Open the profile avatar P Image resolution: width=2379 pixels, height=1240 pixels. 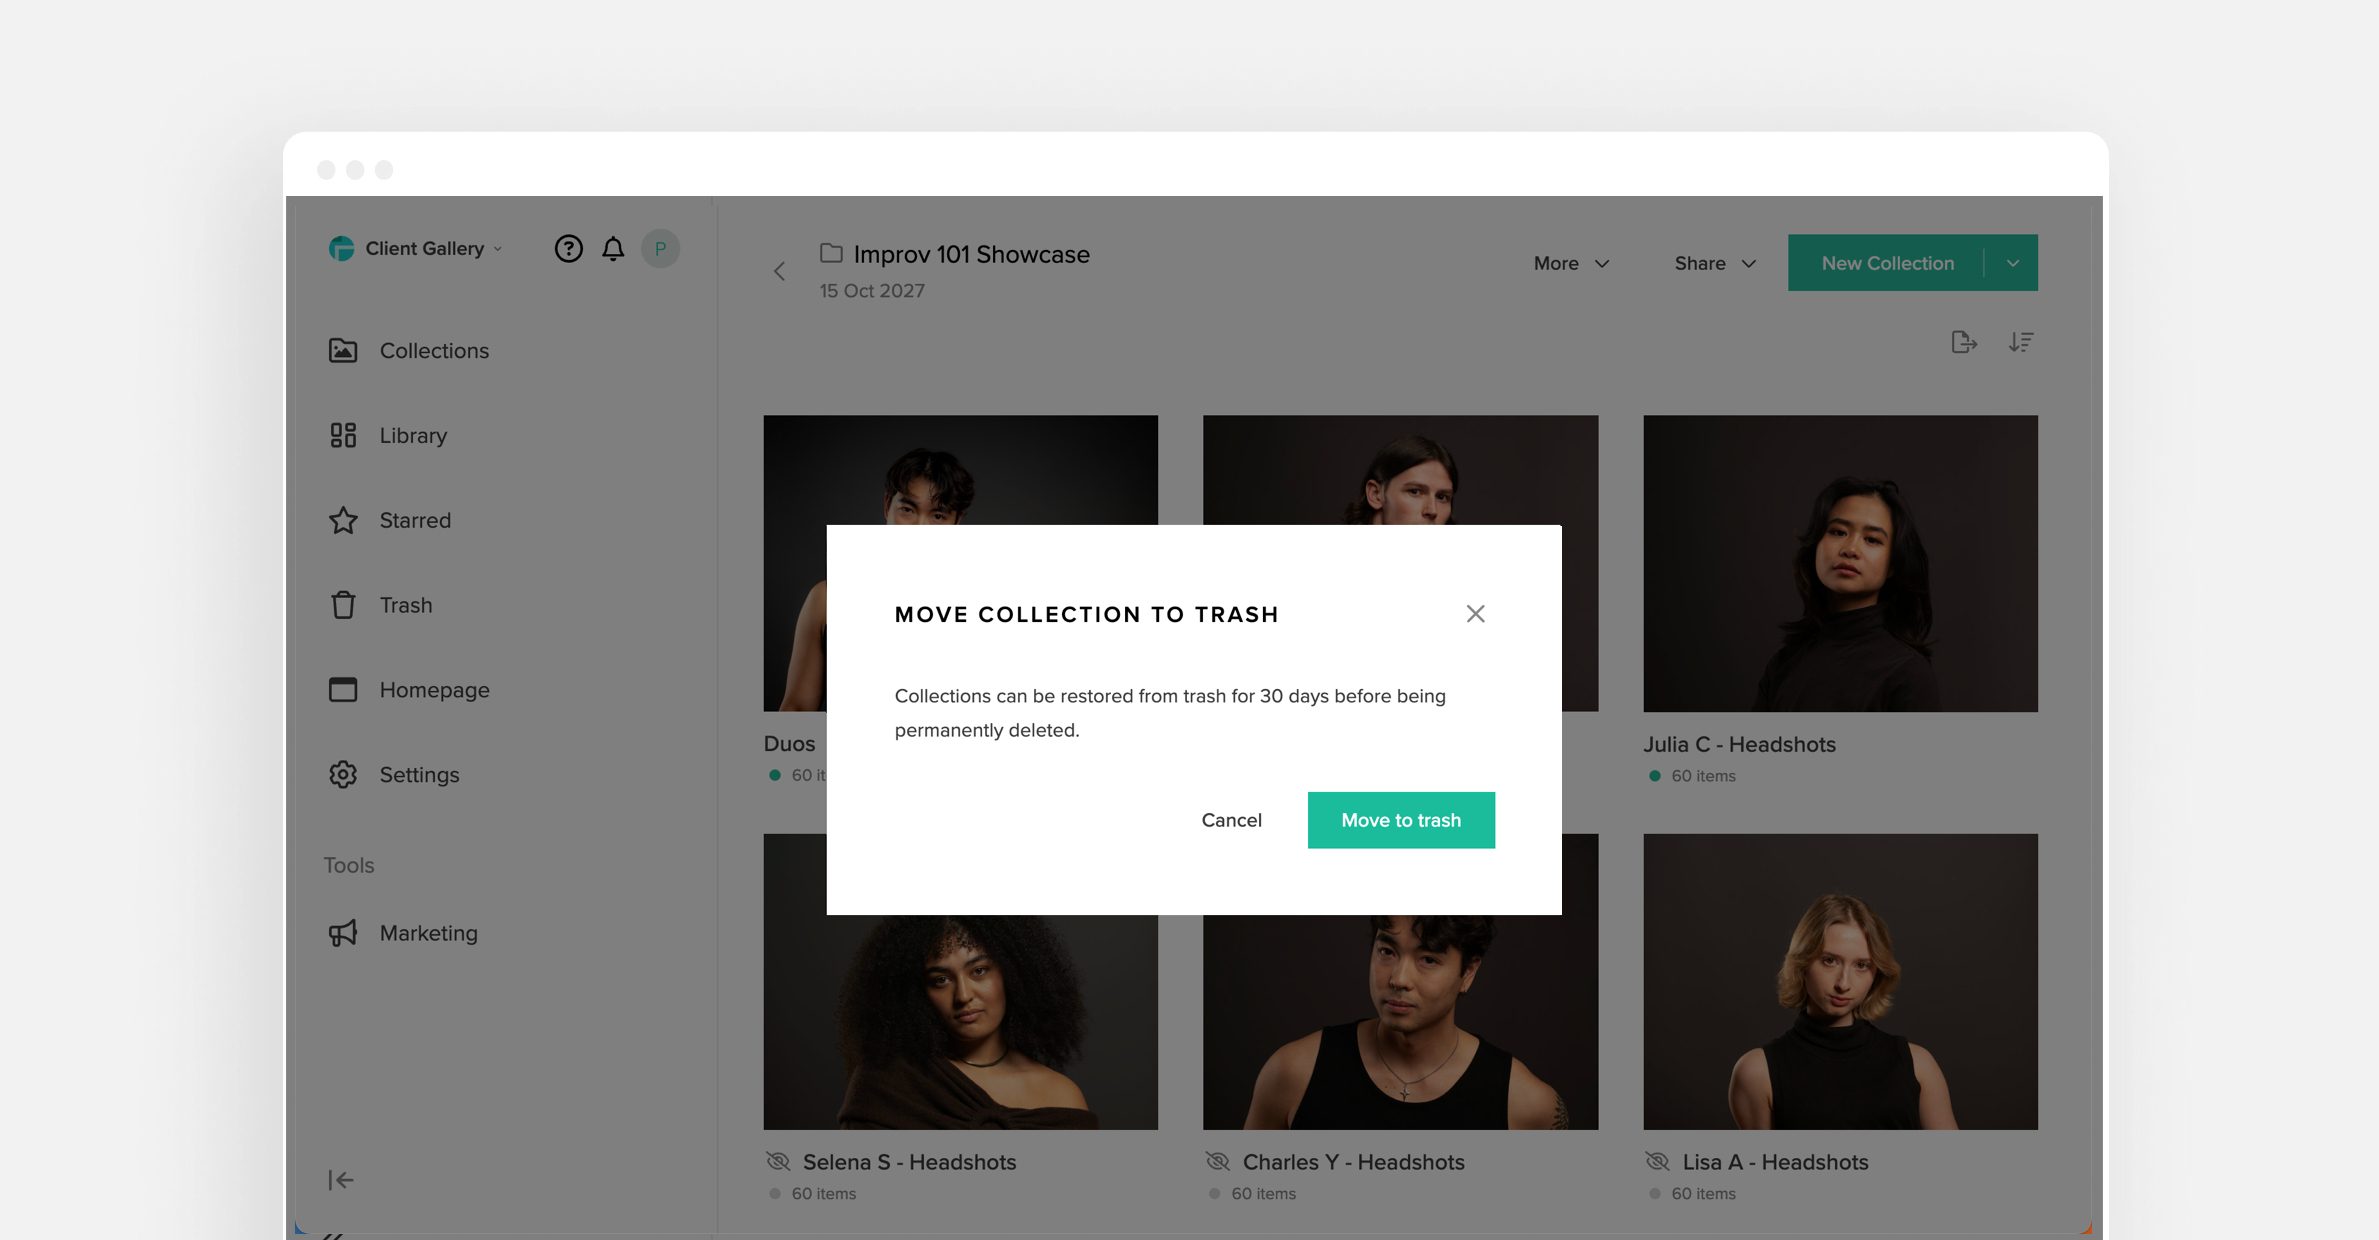[660, 248]
